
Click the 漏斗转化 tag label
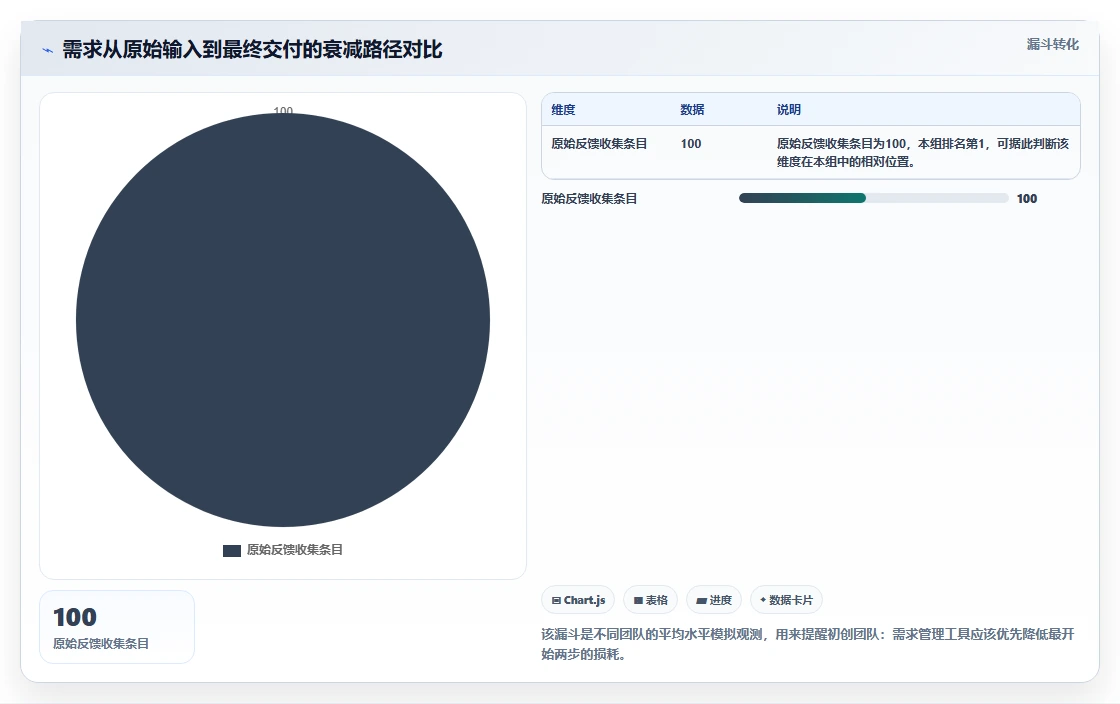point(1052,44)
